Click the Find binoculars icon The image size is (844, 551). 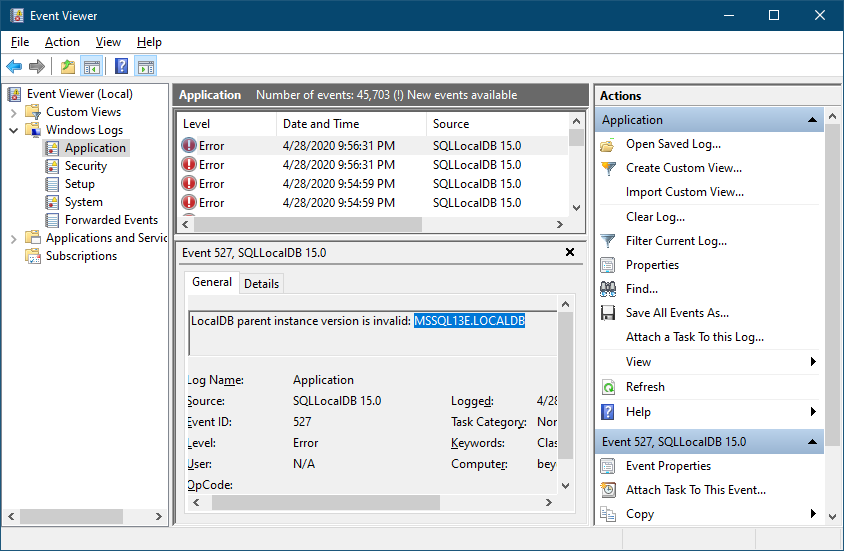[x=608, y=289]
